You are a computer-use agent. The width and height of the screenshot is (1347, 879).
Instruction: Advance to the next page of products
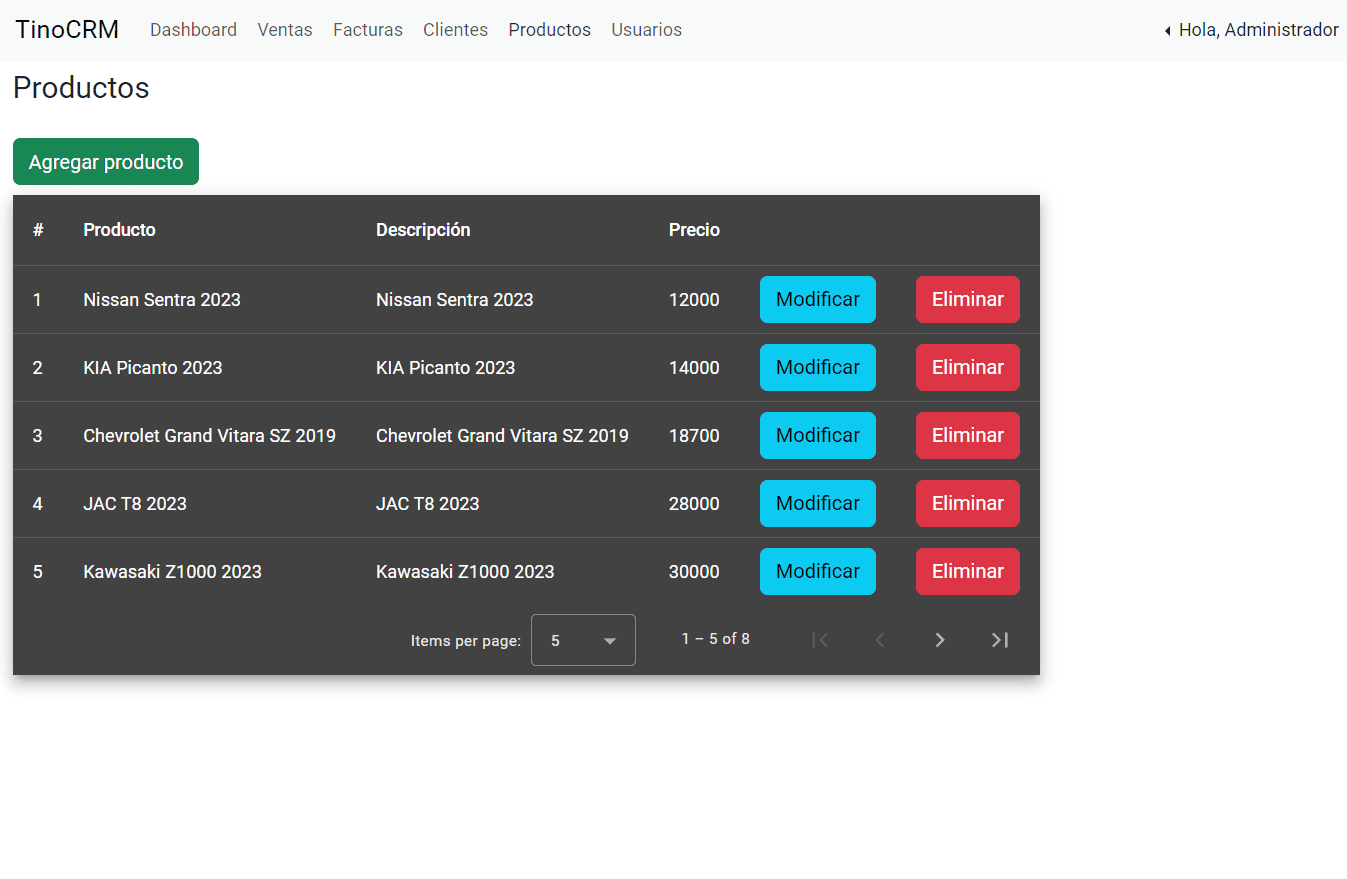click(x=940, y=640)
